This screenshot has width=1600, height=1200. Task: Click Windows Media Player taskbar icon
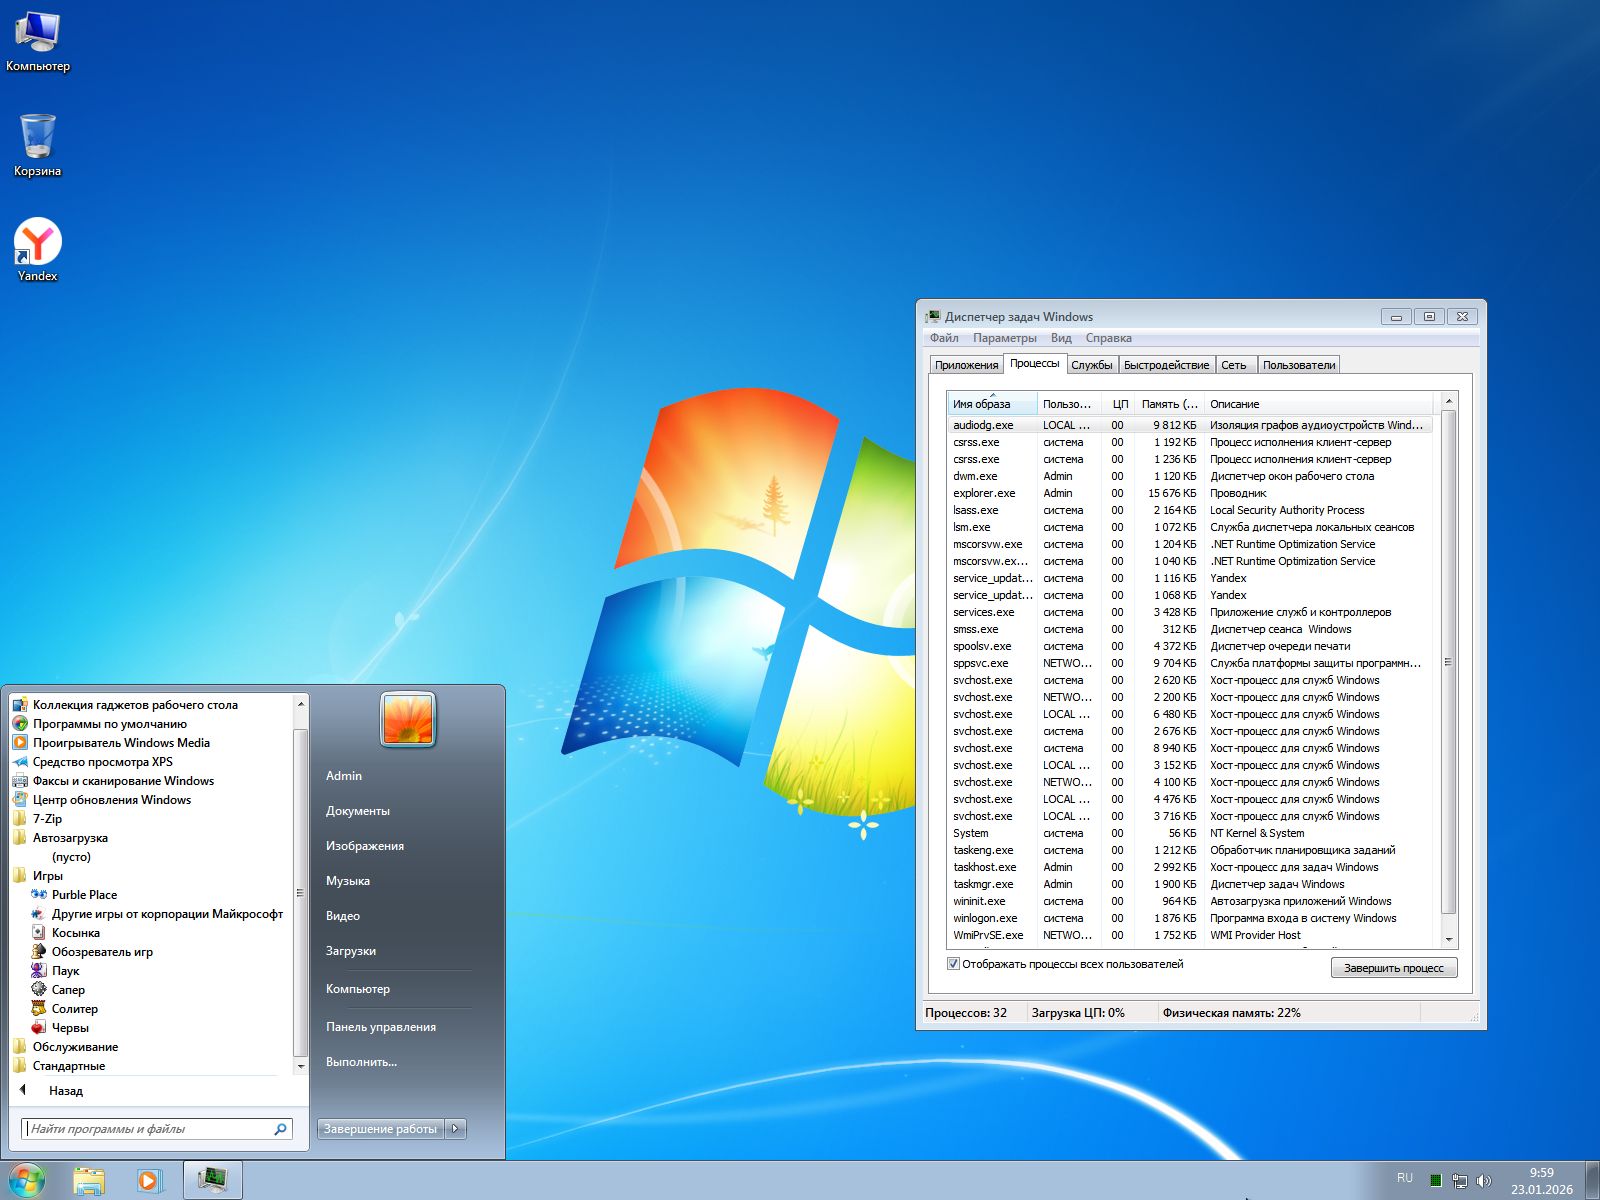(x=150, y=1180)
